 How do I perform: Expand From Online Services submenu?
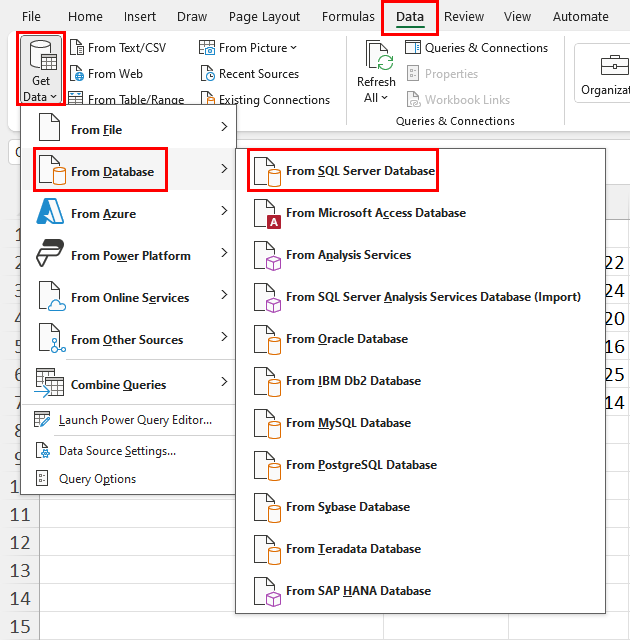click(129, 296)
